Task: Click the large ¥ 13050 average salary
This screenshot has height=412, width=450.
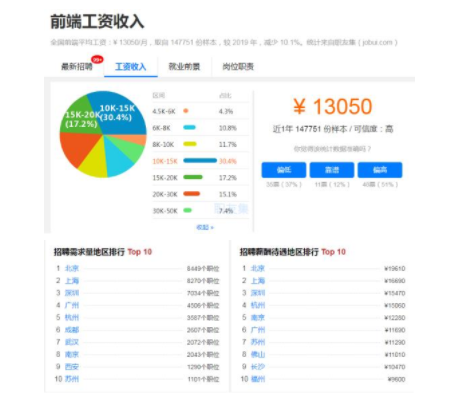Action: point(332,107)
